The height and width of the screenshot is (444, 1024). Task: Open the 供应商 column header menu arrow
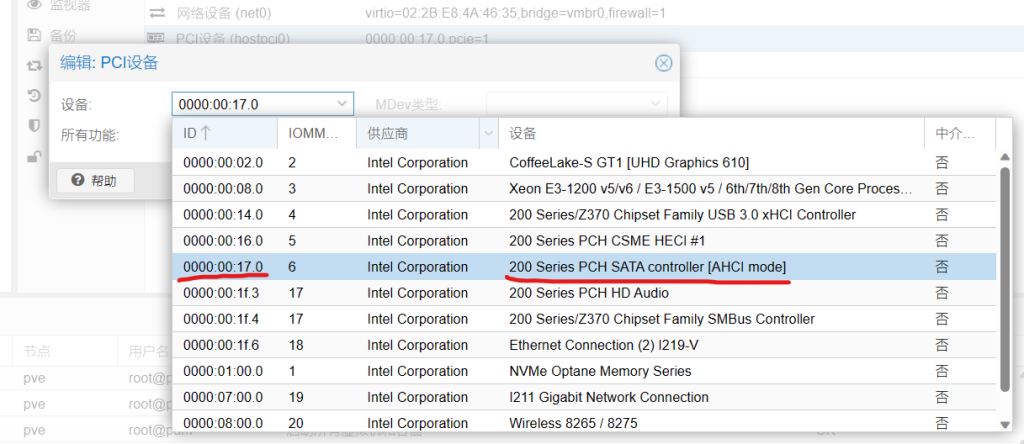click(x=489, y=133)
